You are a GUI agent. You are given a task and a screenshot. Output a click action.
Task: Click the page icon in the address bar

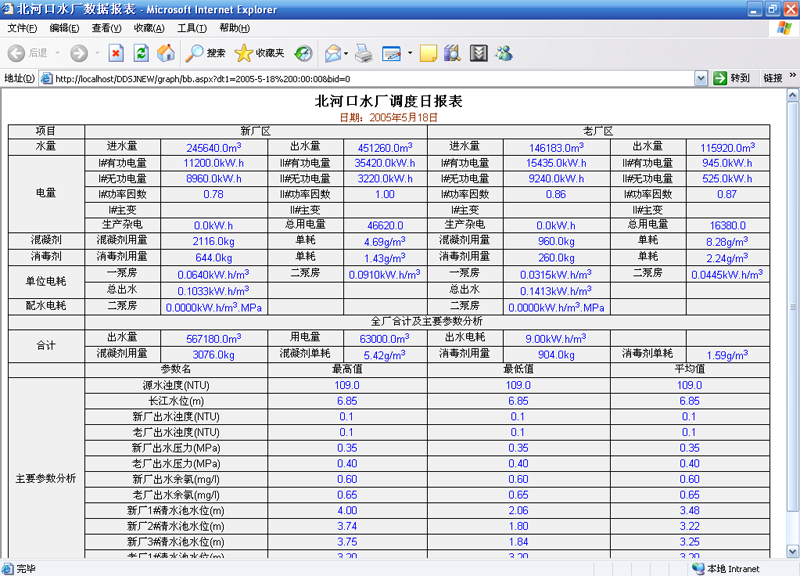pos(46,79)
